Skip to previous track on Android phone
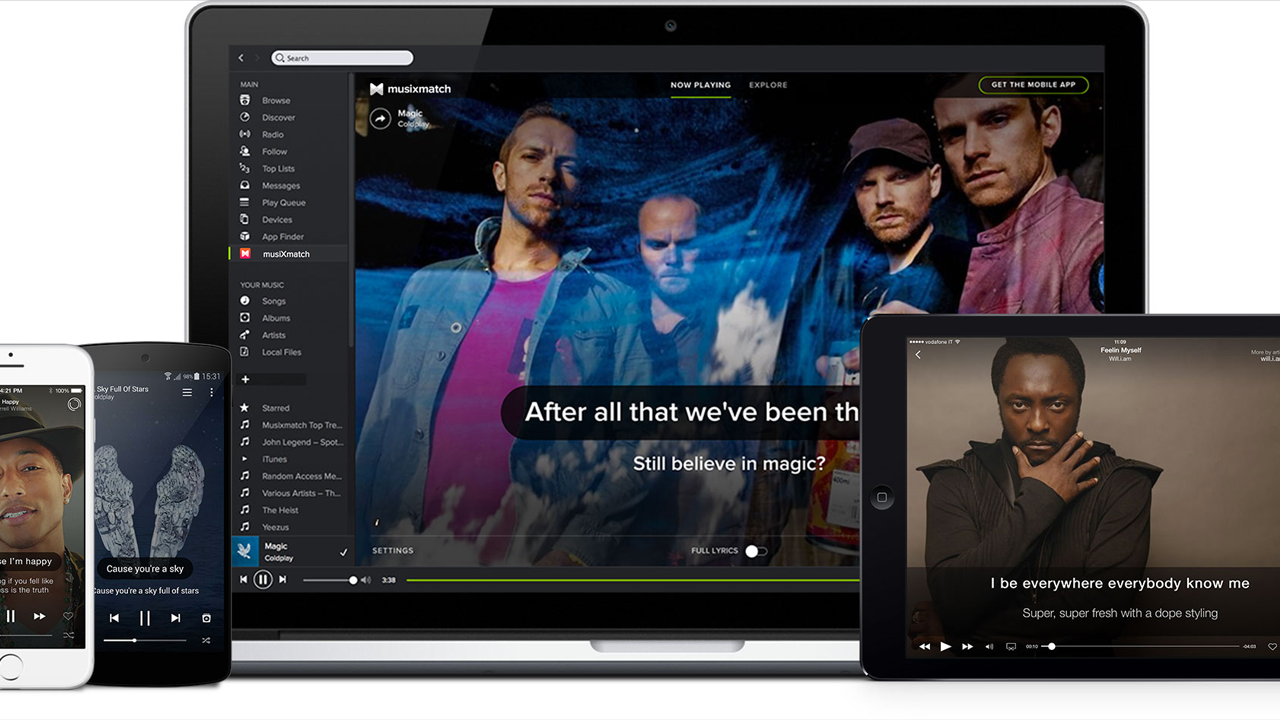1280x720 pixels. [x=114, y=618]
